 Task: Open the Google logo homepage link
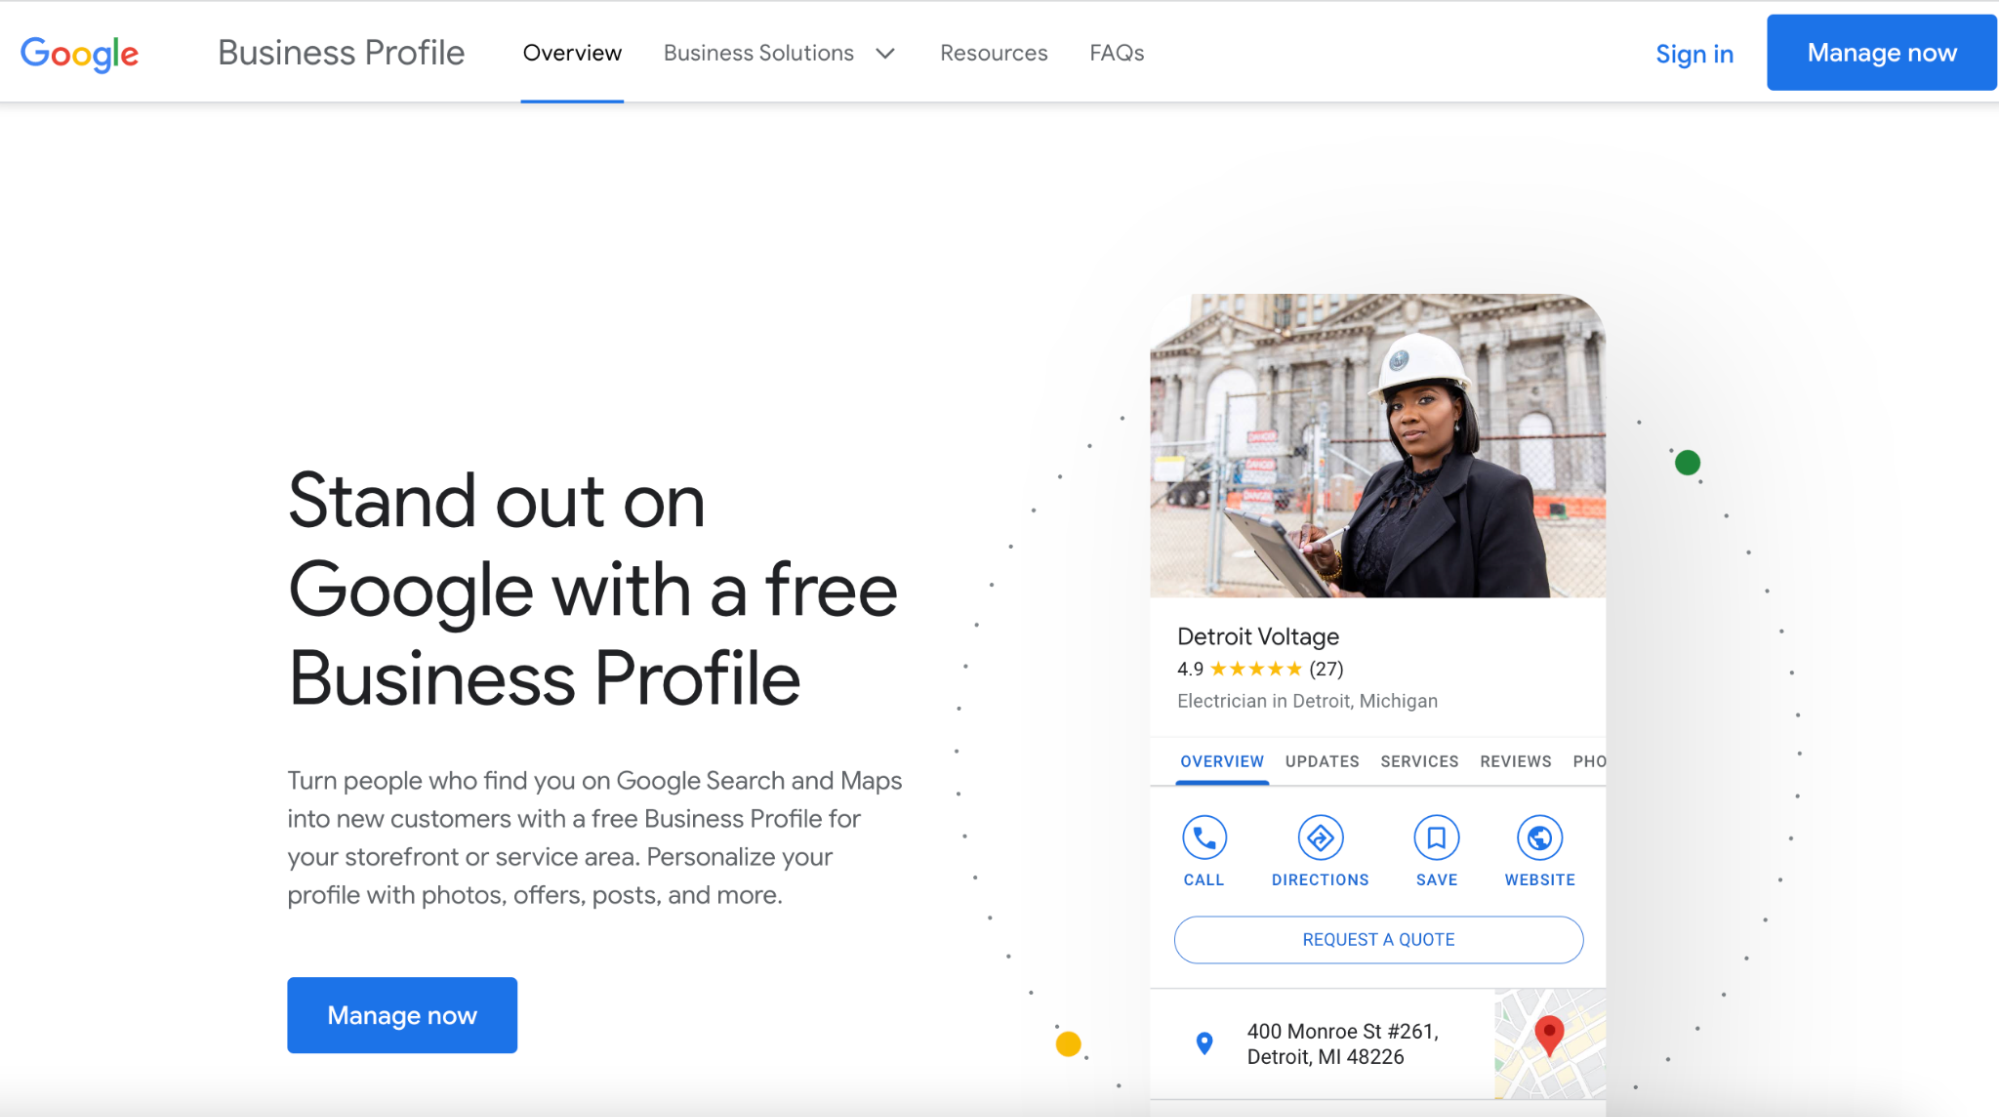coord(80,53)
